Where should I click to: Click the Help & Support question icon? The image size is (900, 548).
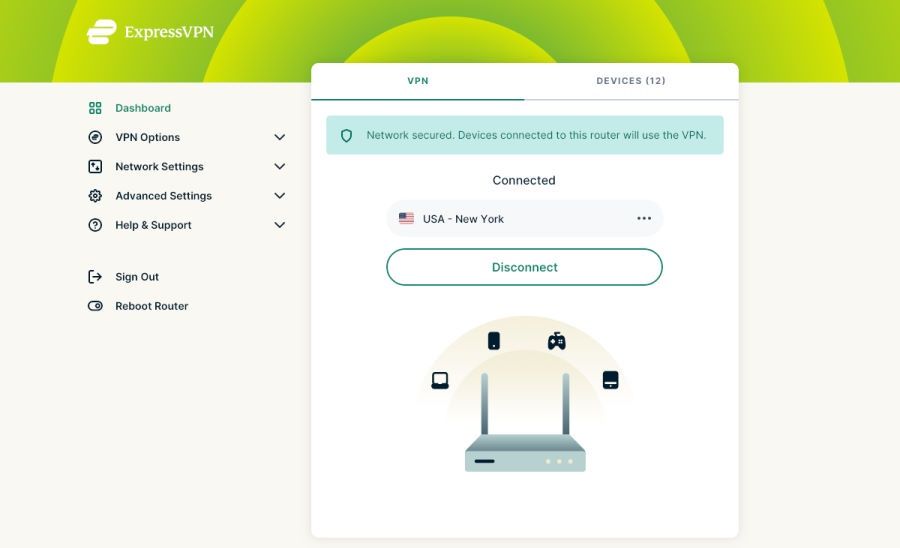(95, 225)
